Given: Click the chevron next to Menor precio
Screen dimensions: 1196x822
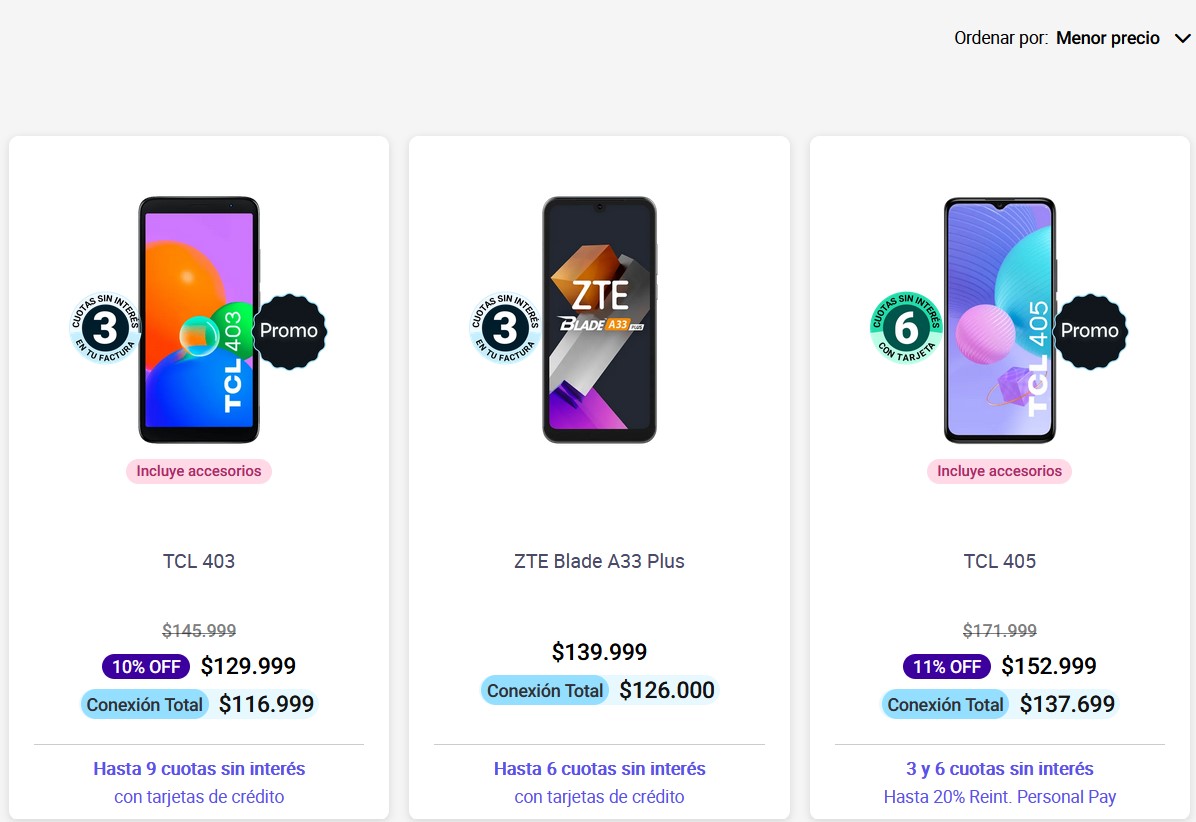Looking at the screenshot, I should [x=1182, y=38].
